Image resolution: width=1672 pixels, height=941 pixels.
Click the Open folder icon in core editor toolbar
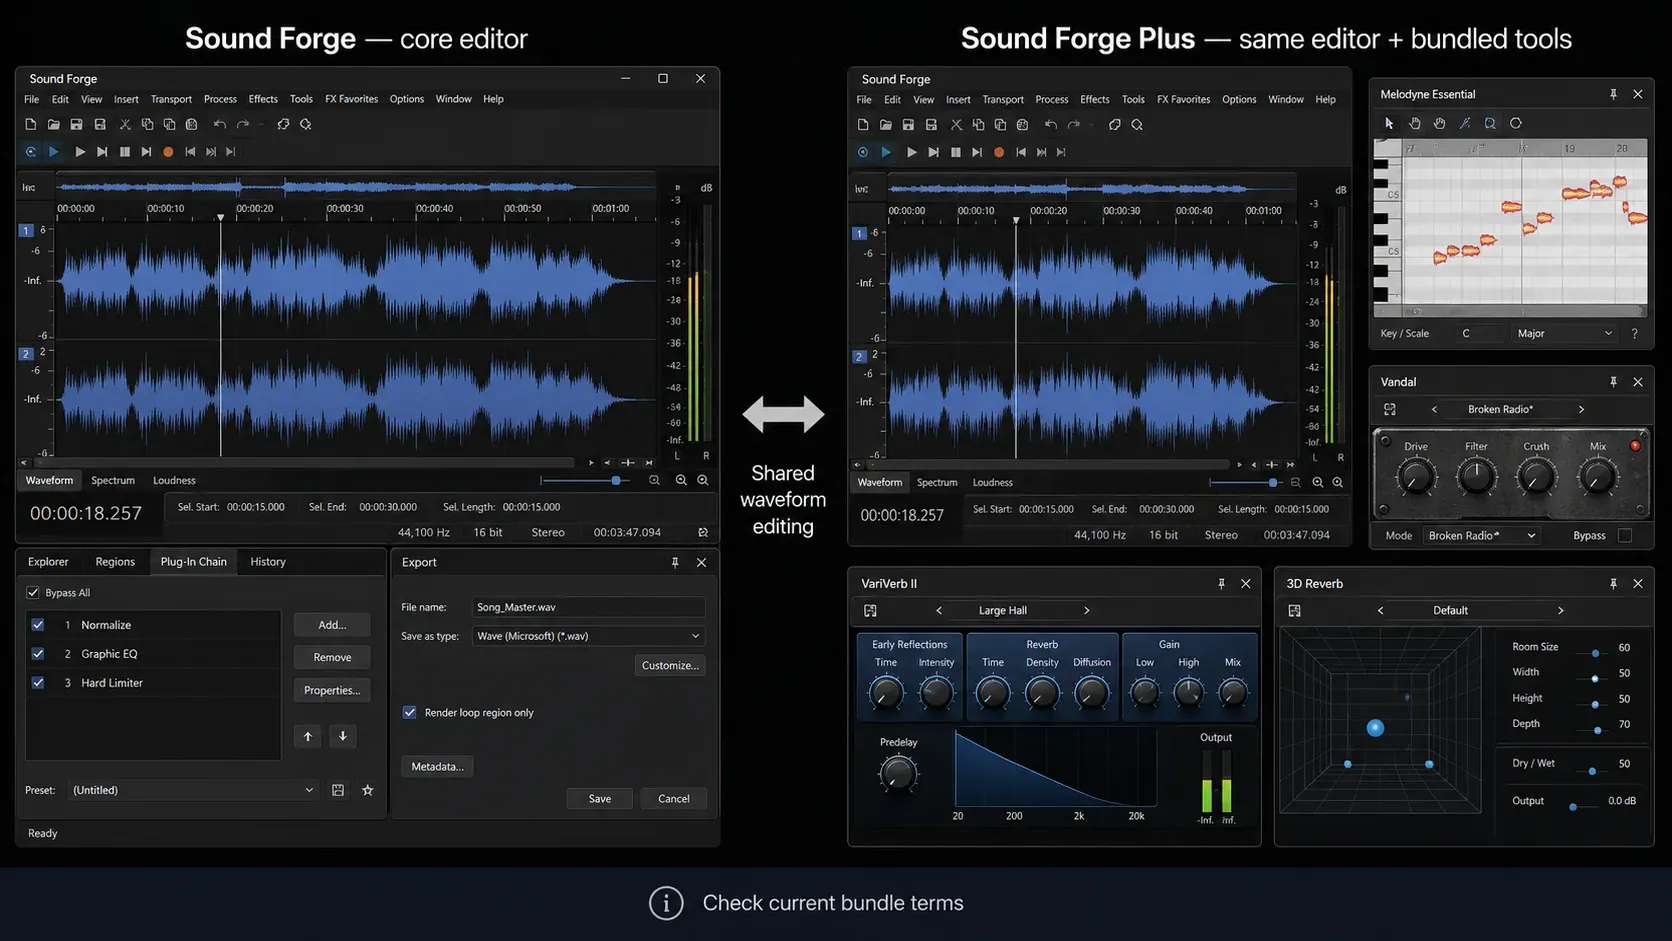53,125
